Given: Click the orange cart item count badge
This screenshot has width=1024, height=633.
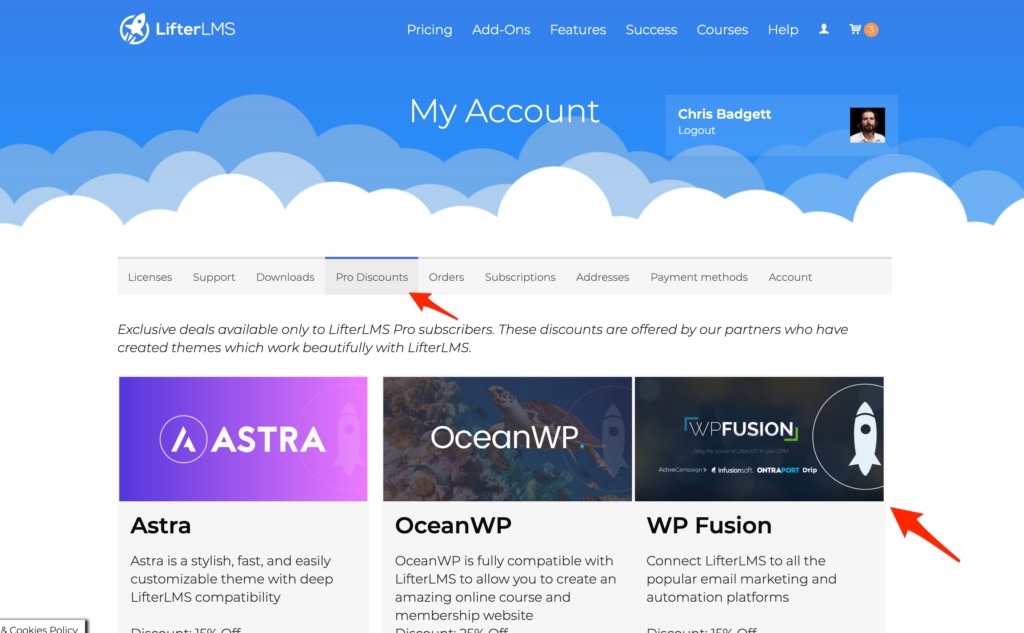Looking at the screenshot, I should (x=871, y=29).
